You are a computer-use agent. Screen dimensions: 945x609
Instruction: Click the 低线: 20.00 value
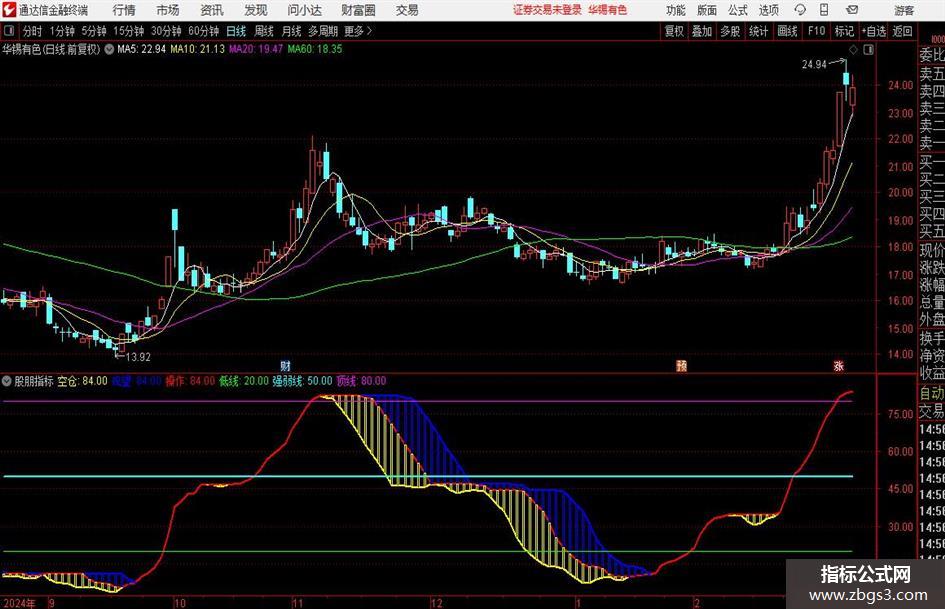pyautogui.click(x=243, y=381)
